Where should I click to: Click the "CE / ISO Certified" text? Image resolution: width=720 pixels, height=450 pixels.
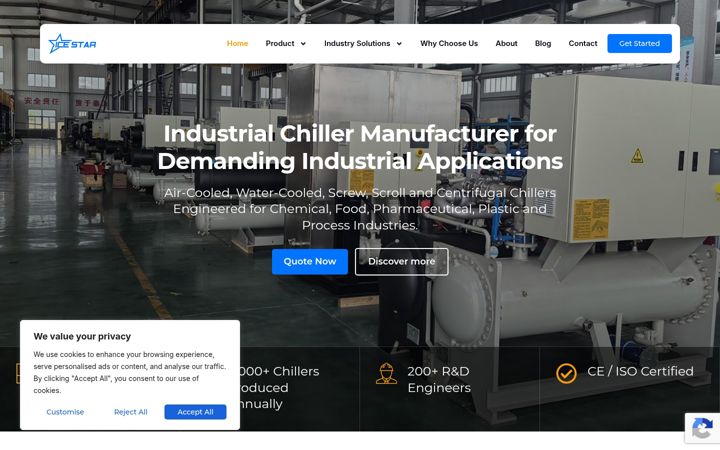pos(640,371)
